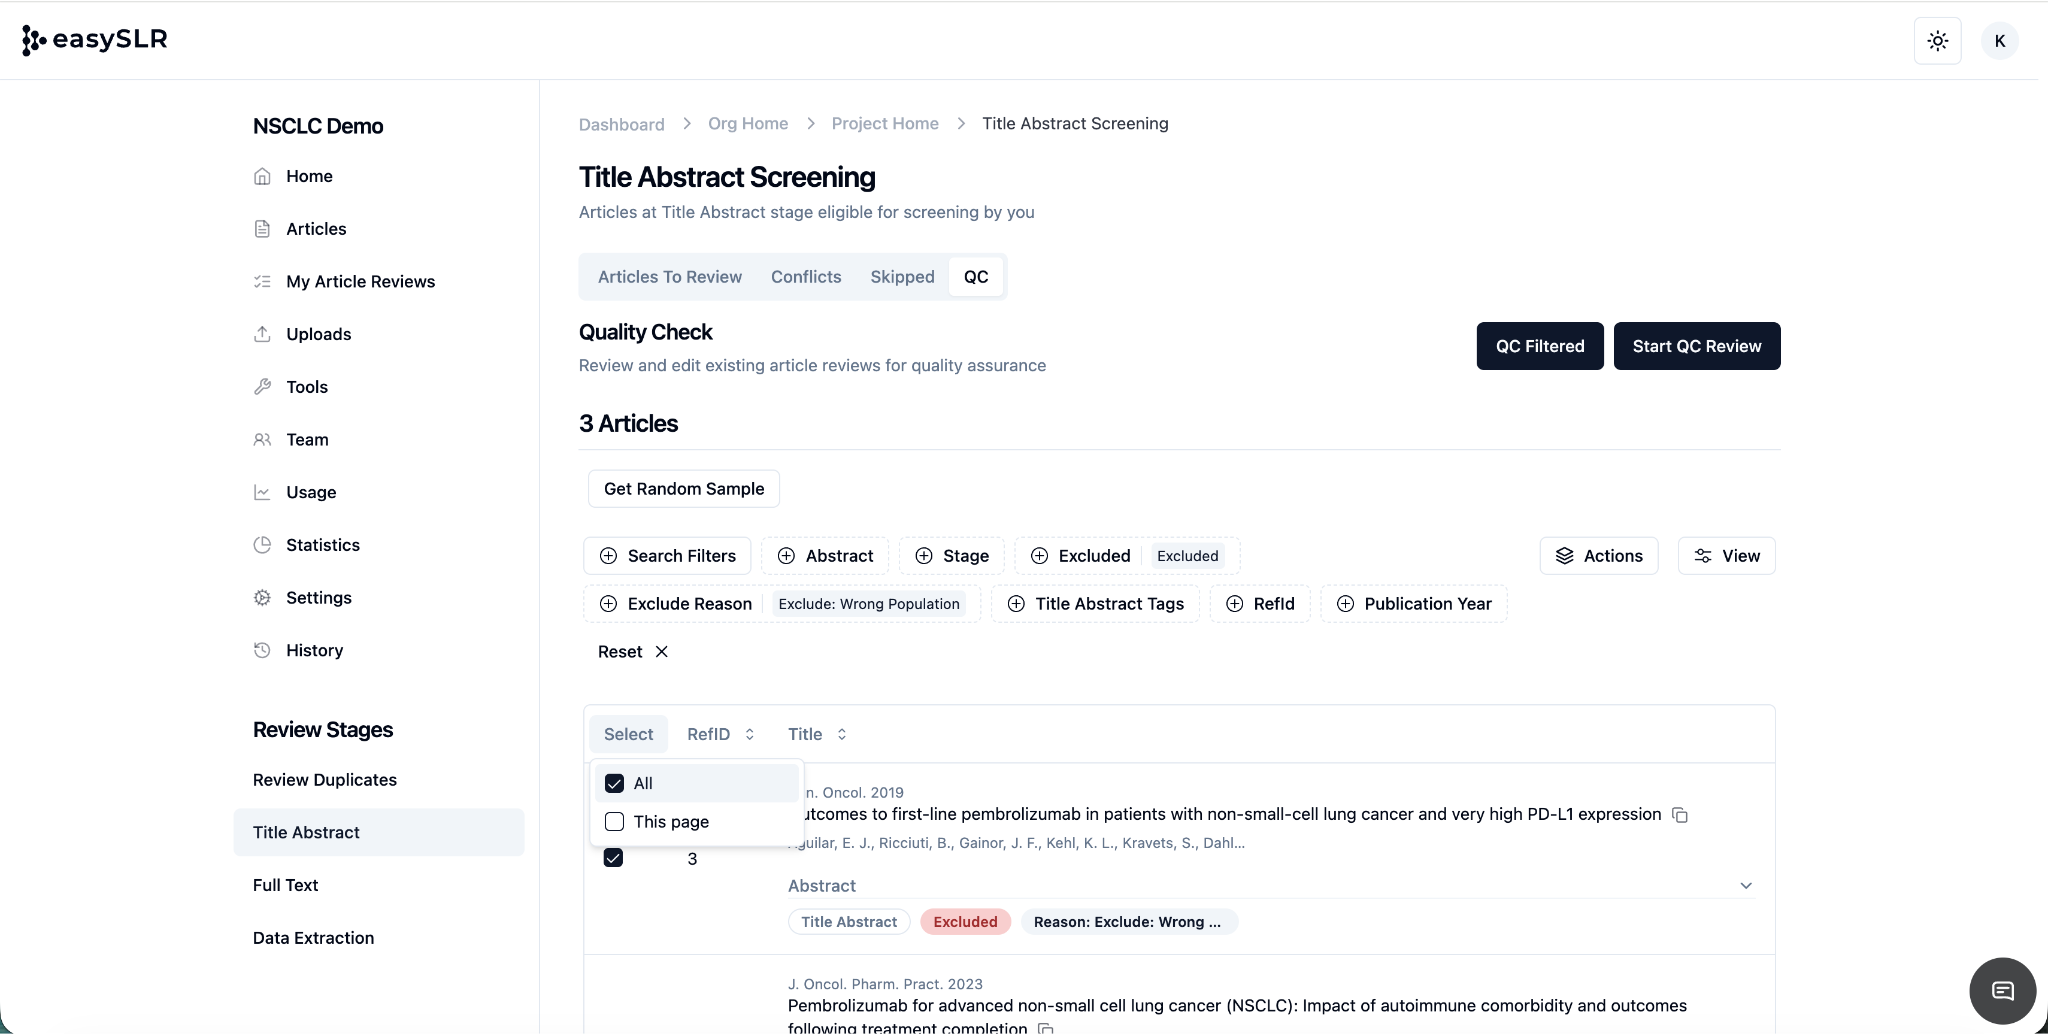
Task: Open the Uploads page in sidebar
Action: click(318, 334)
